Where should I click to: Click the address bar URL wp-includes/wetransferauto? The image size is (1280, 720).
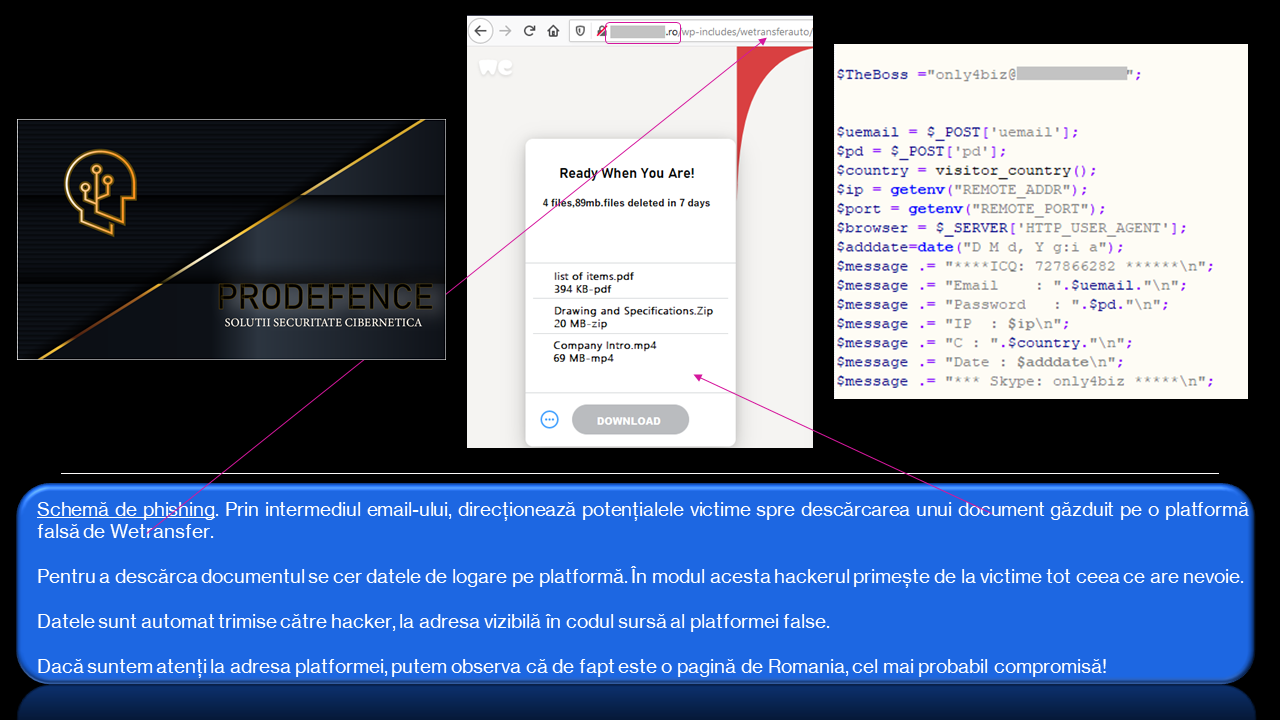(x=746, y=32)
